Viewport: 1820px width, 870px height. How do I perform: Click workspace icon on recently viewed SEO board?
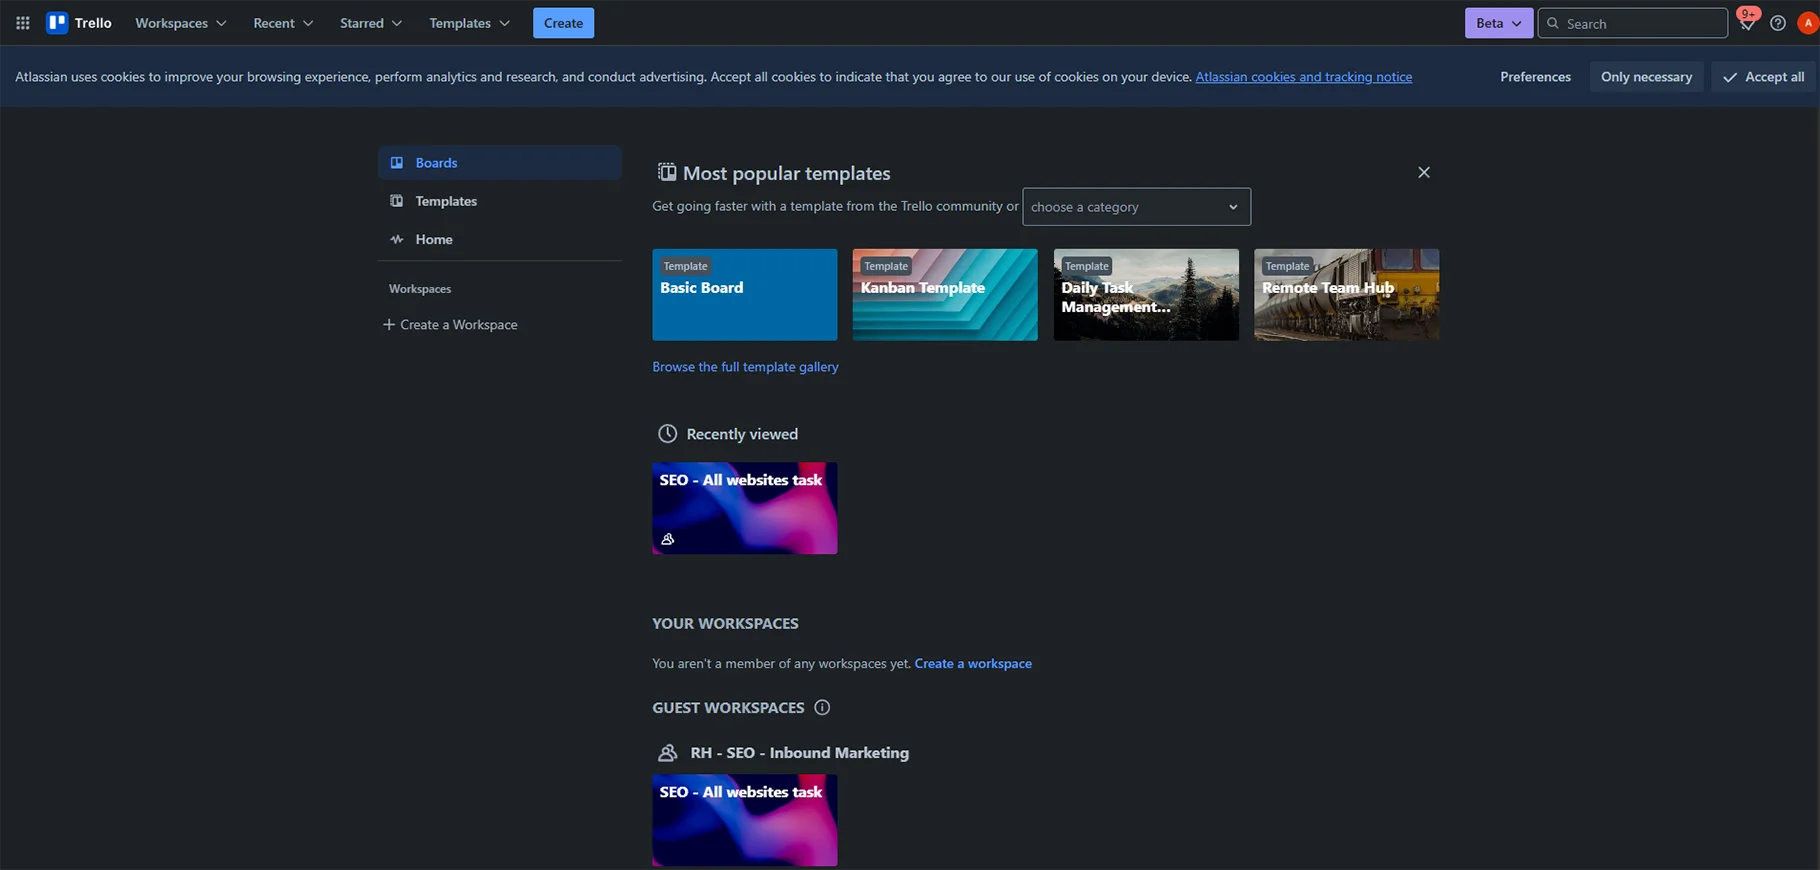pos(668,539)
